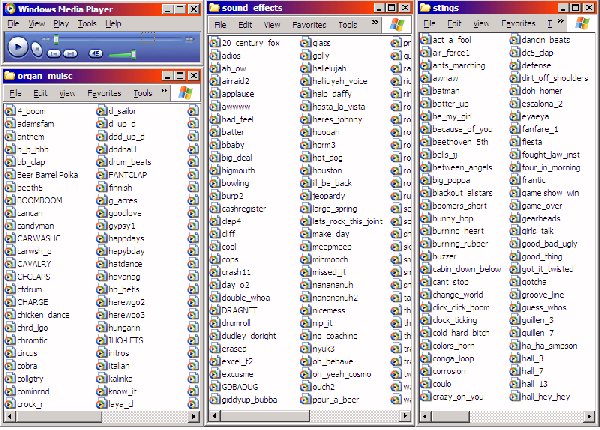The image size is (600, 430).
Task: Click the file name 'giddyup_bubba' in sound effects
Action: [x=249, y=400]
